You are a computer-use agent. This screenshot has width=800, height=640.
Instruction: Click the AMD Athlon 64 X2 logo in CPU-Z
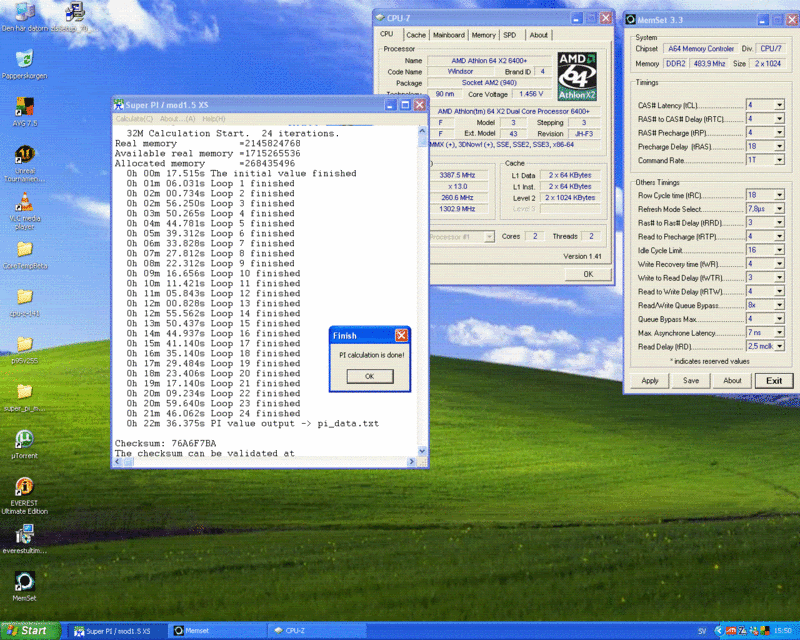(x=577, y=76)
